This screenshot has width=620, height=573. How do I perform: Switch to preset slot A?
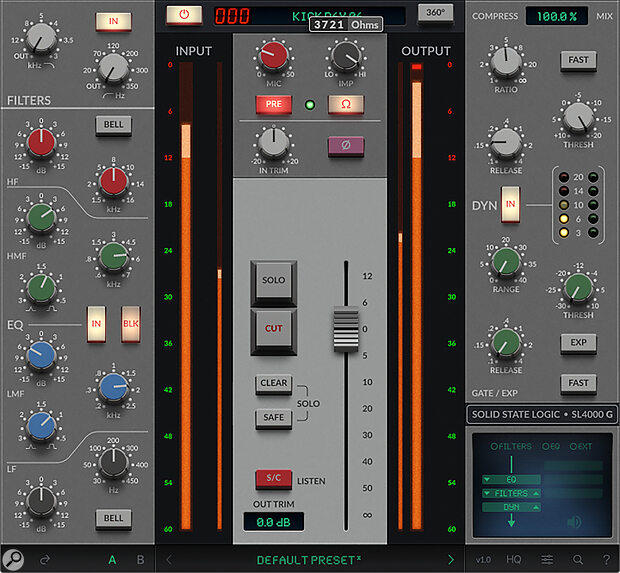(112, 560)
